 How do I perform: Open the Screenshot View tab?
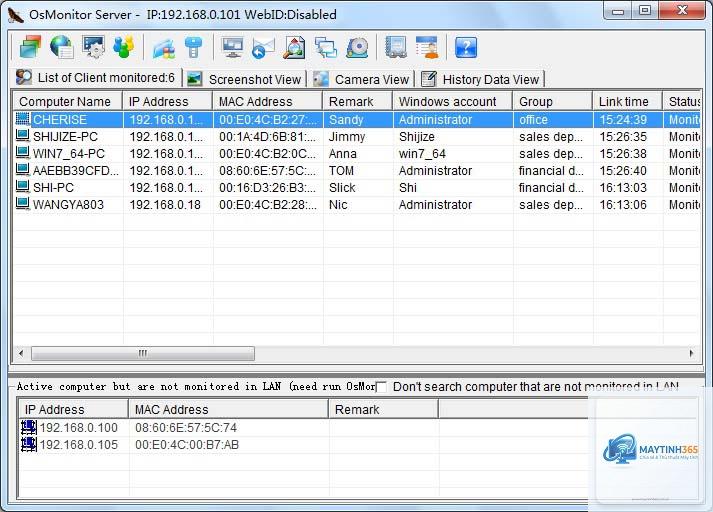coord(245,79)
